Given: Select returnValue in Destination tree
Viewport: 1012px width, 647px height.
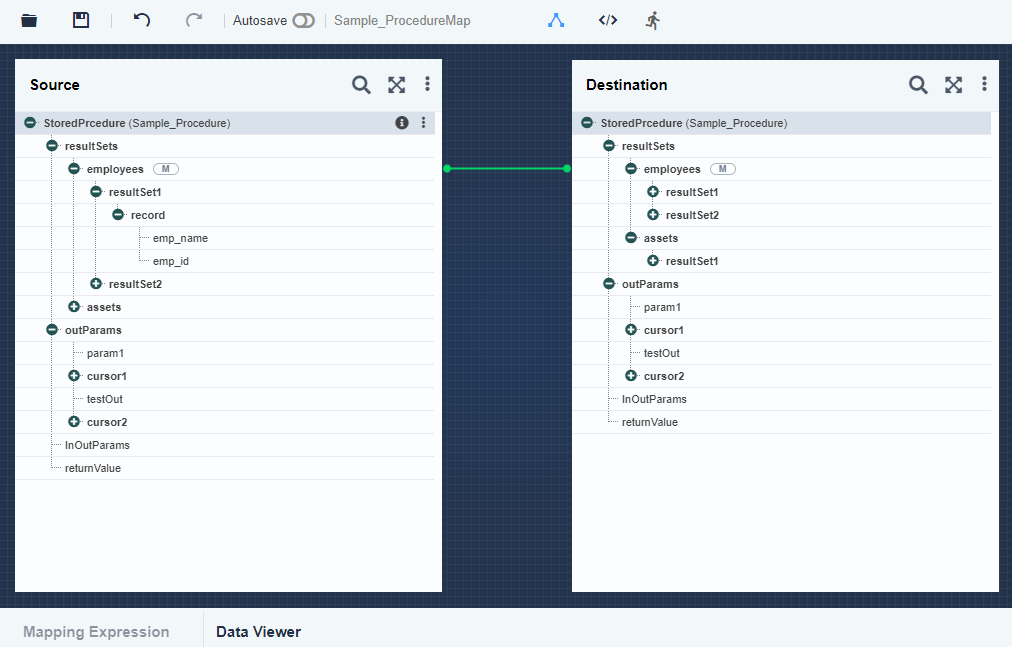Looking at the screenshot, I should point(649,422).
